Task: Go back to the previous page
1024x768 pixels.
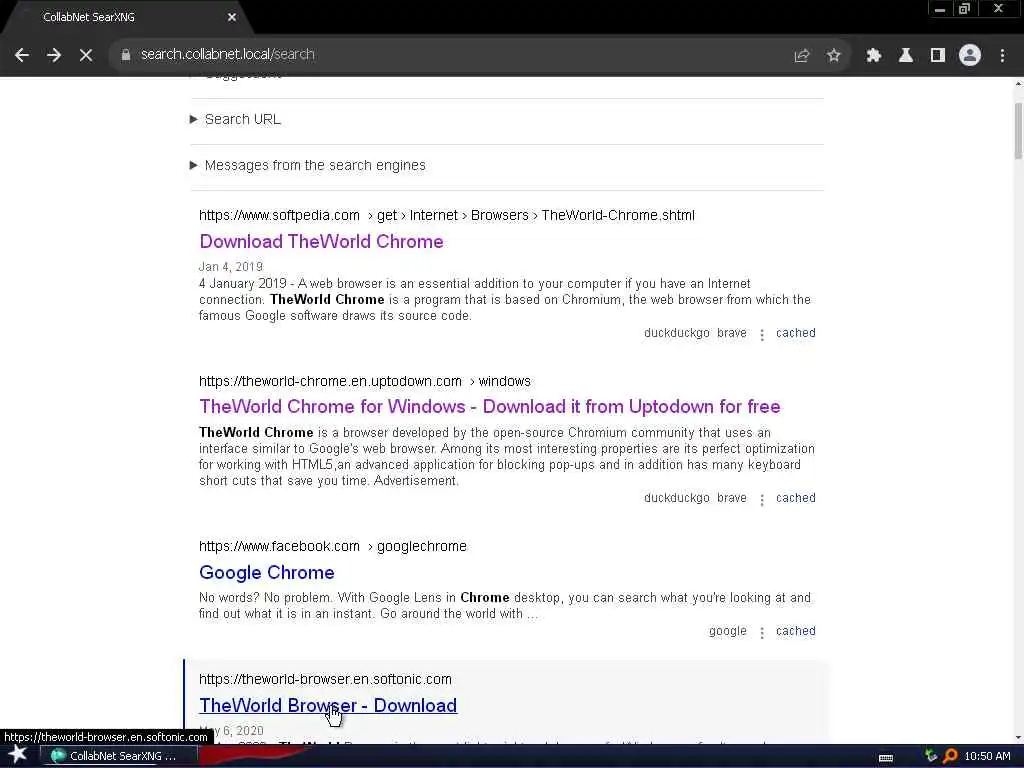Action: pos(22,55)
